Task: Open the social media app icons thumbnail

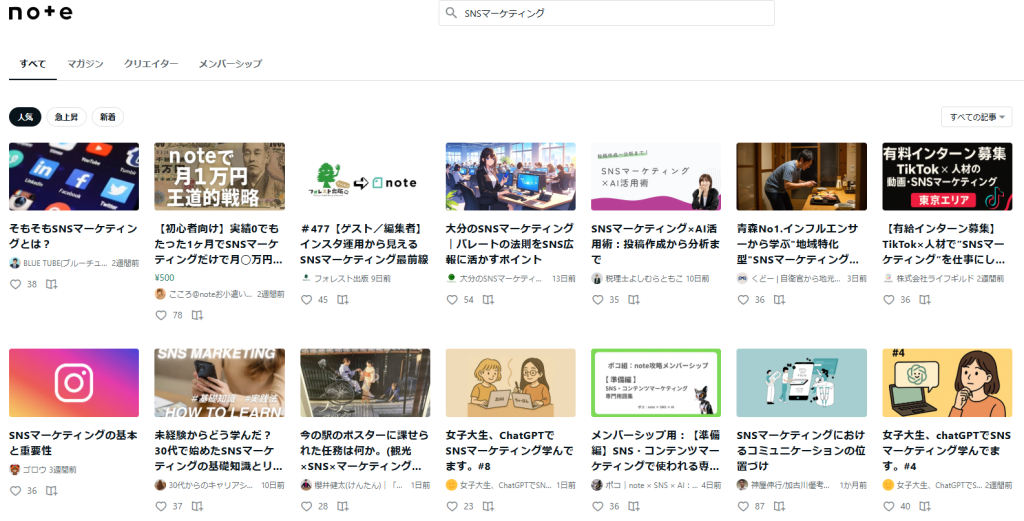Action: (74, 176)
